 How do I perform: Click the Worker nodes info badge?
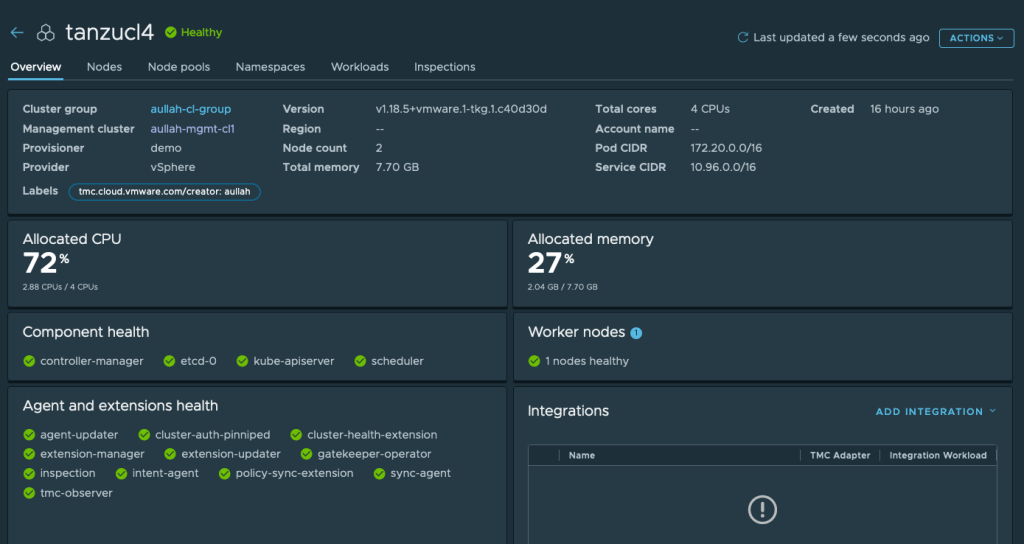click(636, 333)
